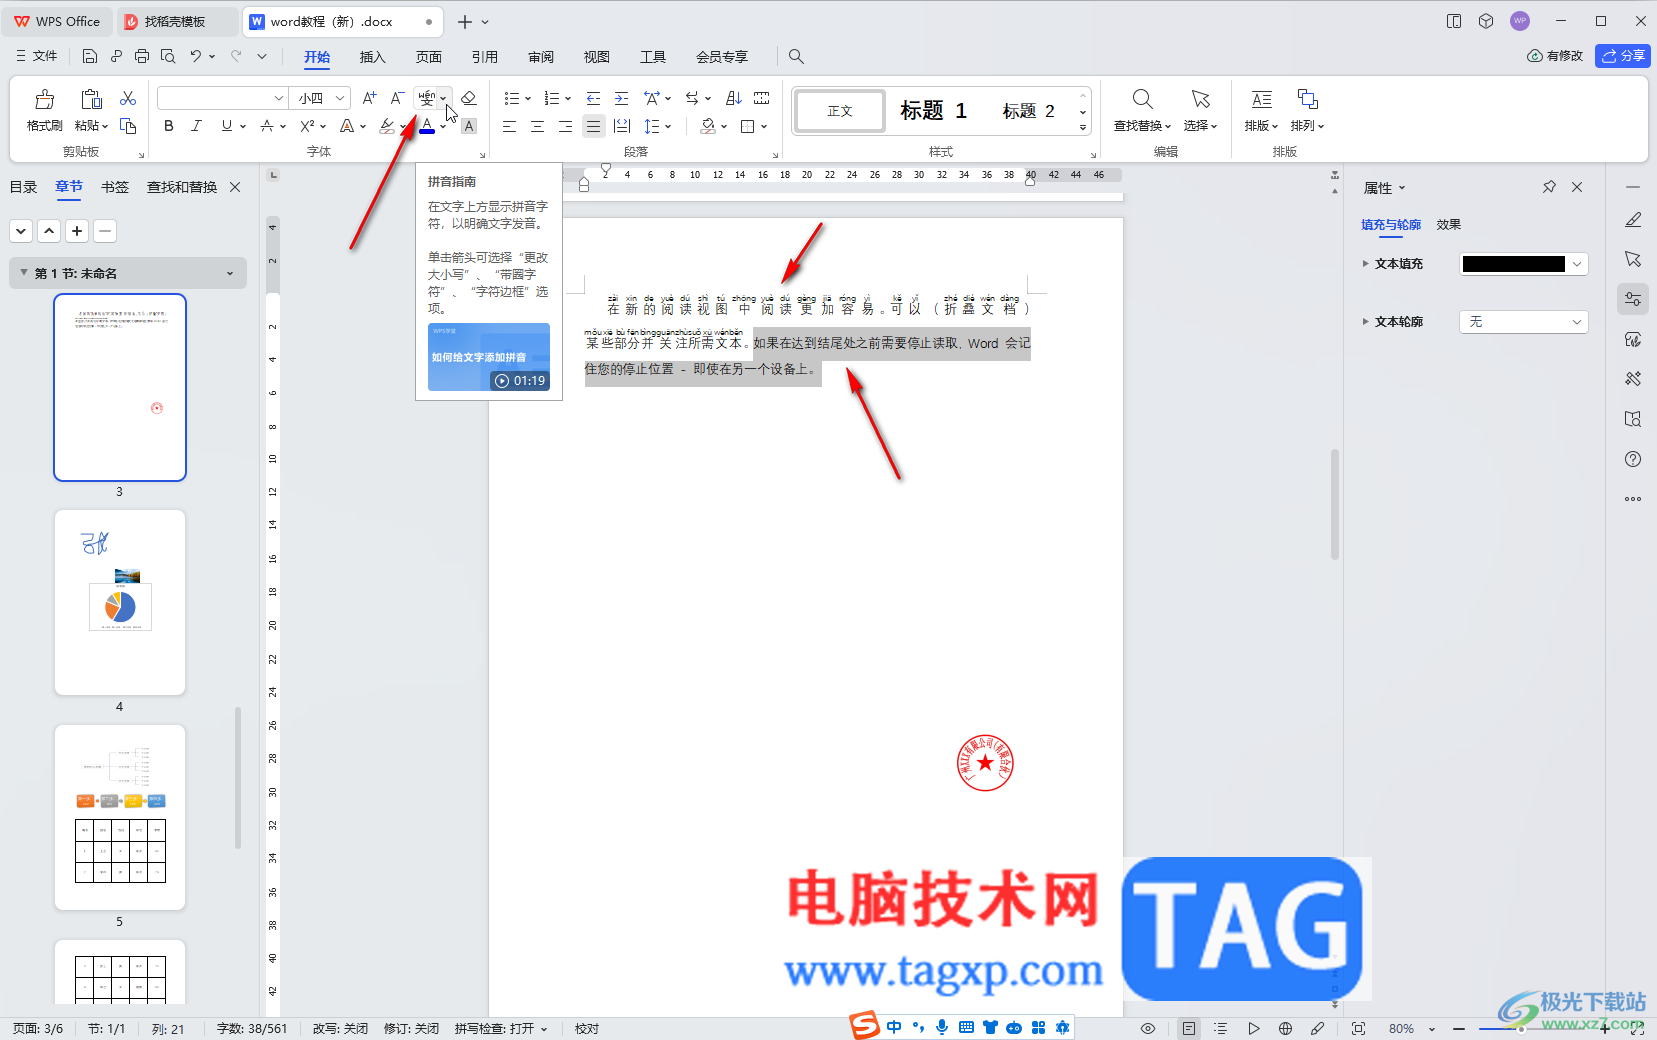Click the Undo arrow icon
Image resolution: width=1657 pixels, height=1040 pixels.
[196, 56]
